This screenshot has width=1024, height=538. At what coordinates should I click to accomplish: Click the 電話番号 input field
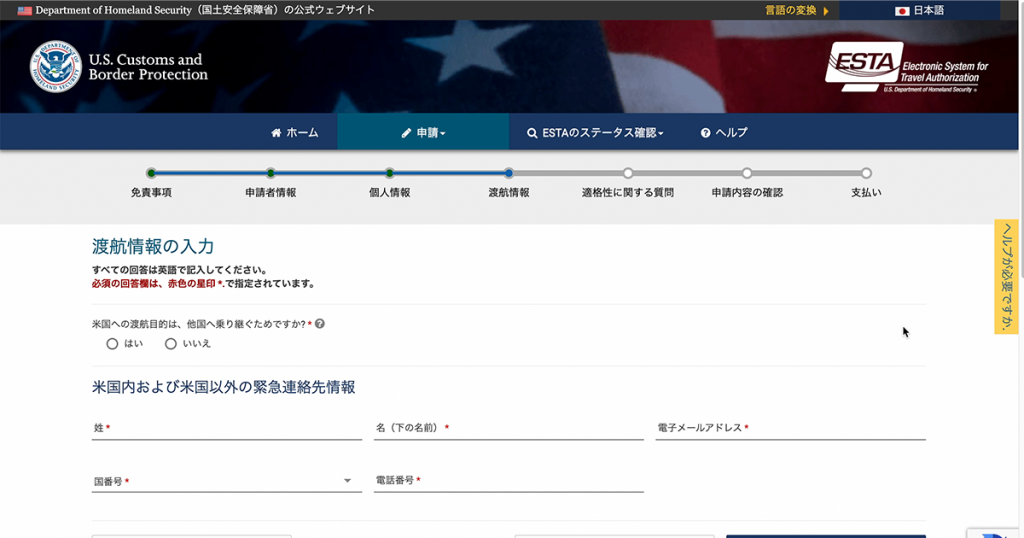pyautogui.click(x=508, y=481)
